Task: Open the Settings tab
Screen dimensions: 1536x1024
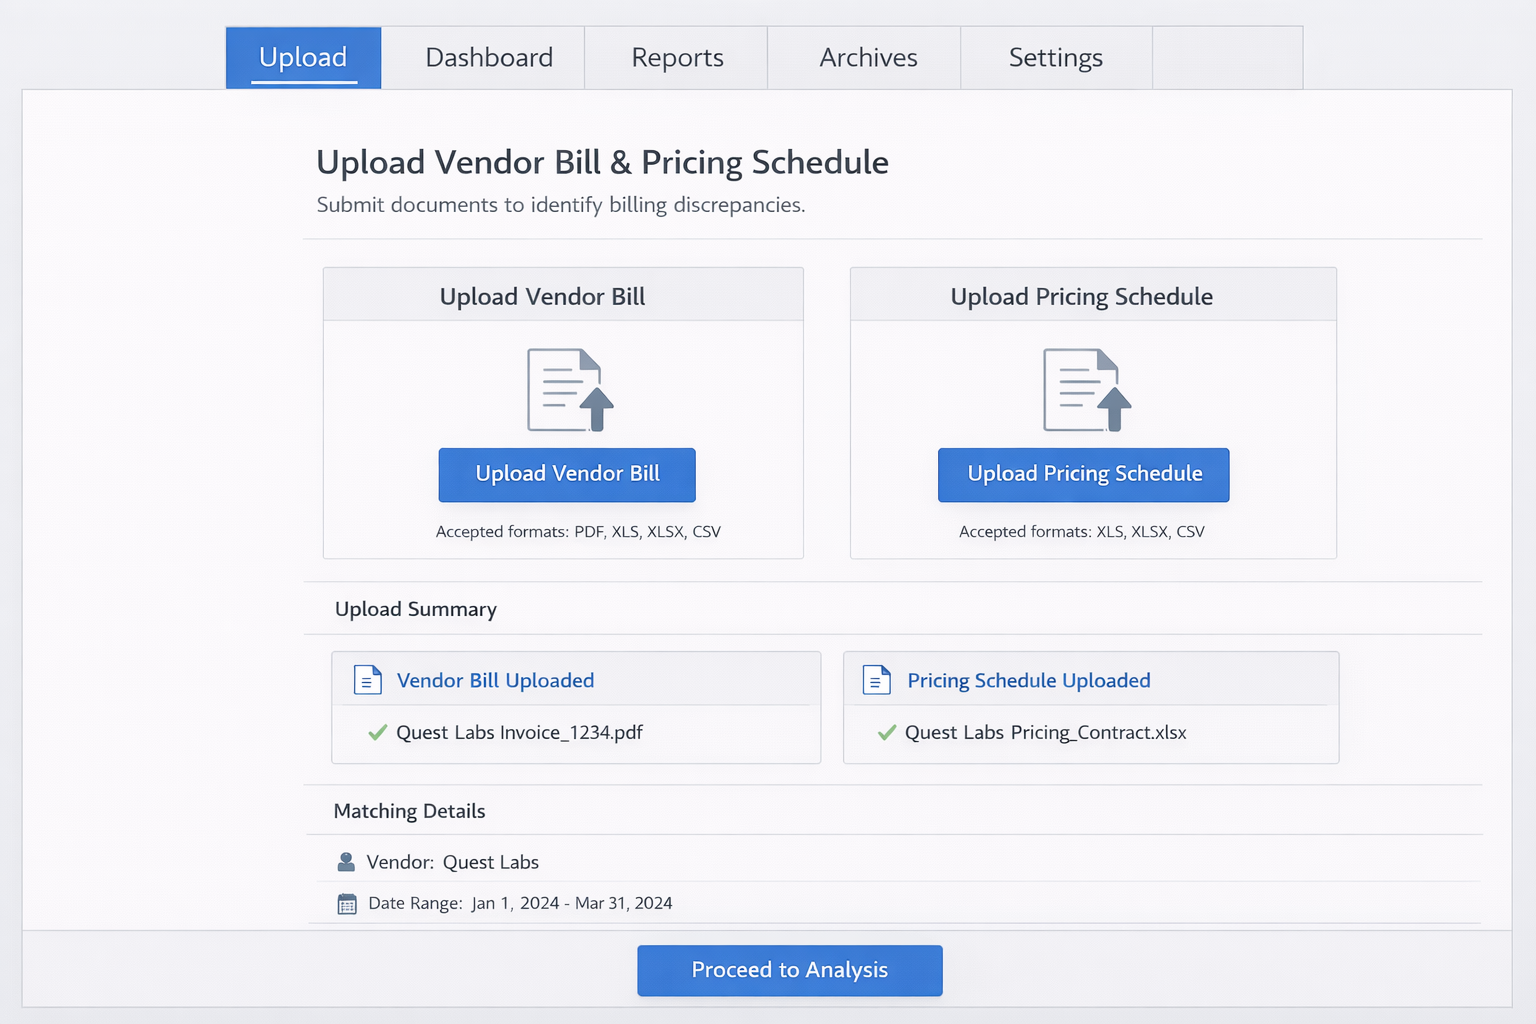Action: coord(1055,58)
